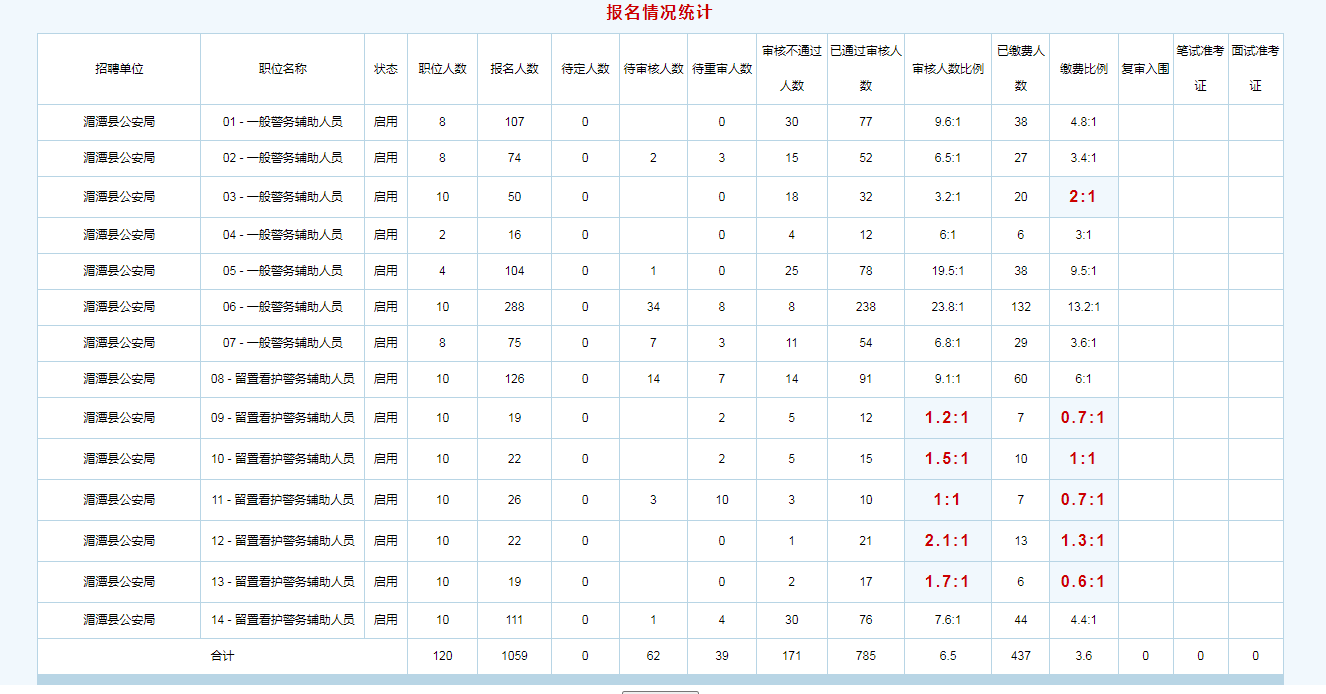The height and width of the screenshot is (694, 1326).
Task: Select total fee ratio value 3.6
Action: pyautogui.click(x=1083, y=656)
